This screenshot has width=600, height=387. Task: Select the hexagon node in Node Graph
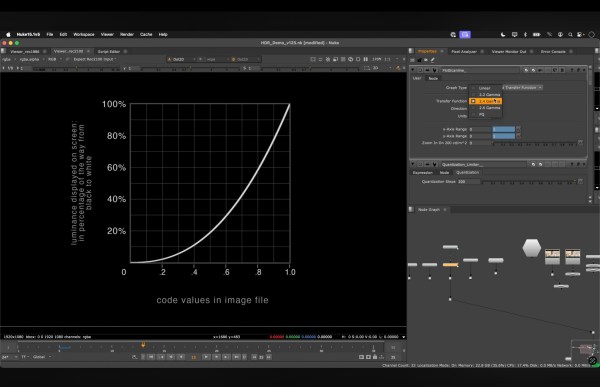tap(532, 248)
